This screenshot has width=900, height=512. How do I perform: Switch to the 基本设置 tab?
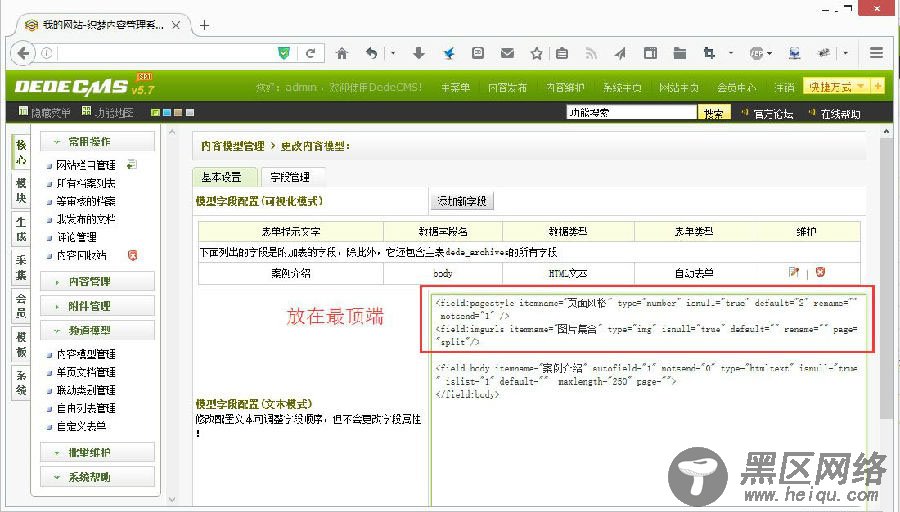(x=225, y=177)
